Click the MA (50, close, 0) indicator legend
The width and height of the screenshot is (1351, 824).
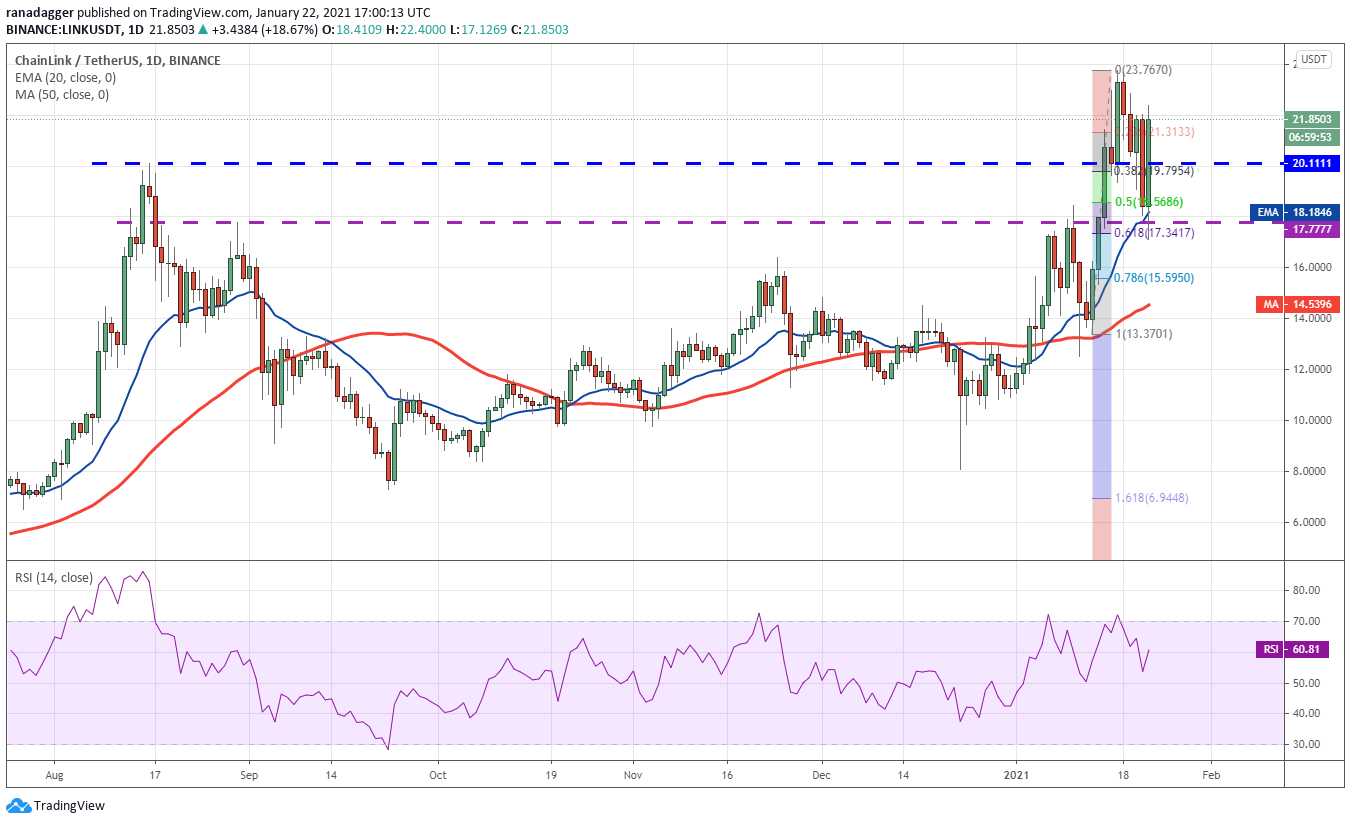tap(62, 95)
